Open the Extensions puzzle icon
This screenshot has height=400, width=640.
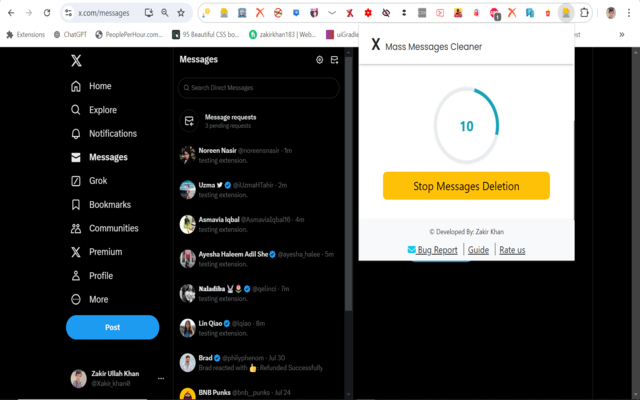pyautogui.click(x=584, y=13)
